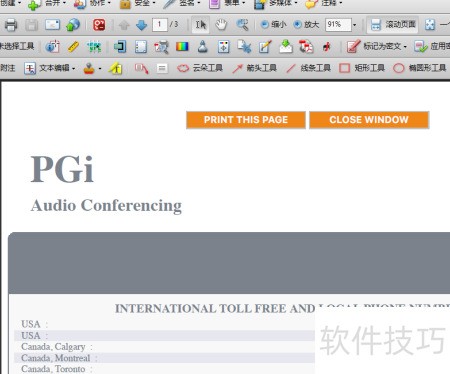Image resolution: width=450 pixels, height=374 pixels.
Task: Select the 椭圆形工具 oval tool
Action: pos(420,68)
